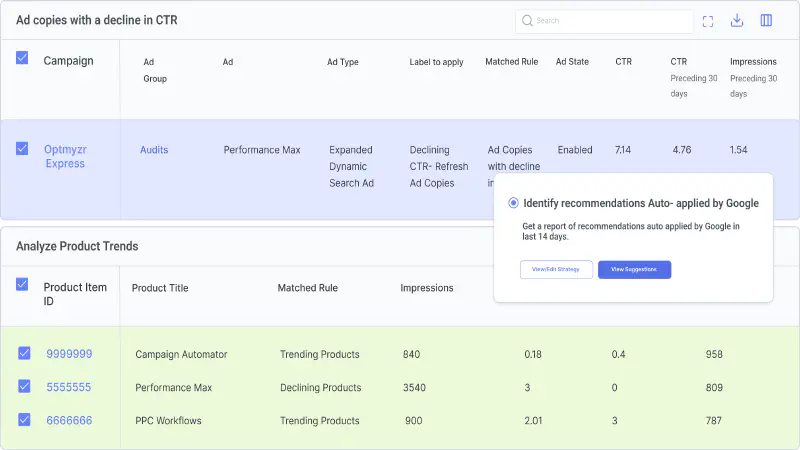Open the Optmyzr Express campaign link
Image resolution: width=800 pixels, height=450 pixels.
(65, 156)
